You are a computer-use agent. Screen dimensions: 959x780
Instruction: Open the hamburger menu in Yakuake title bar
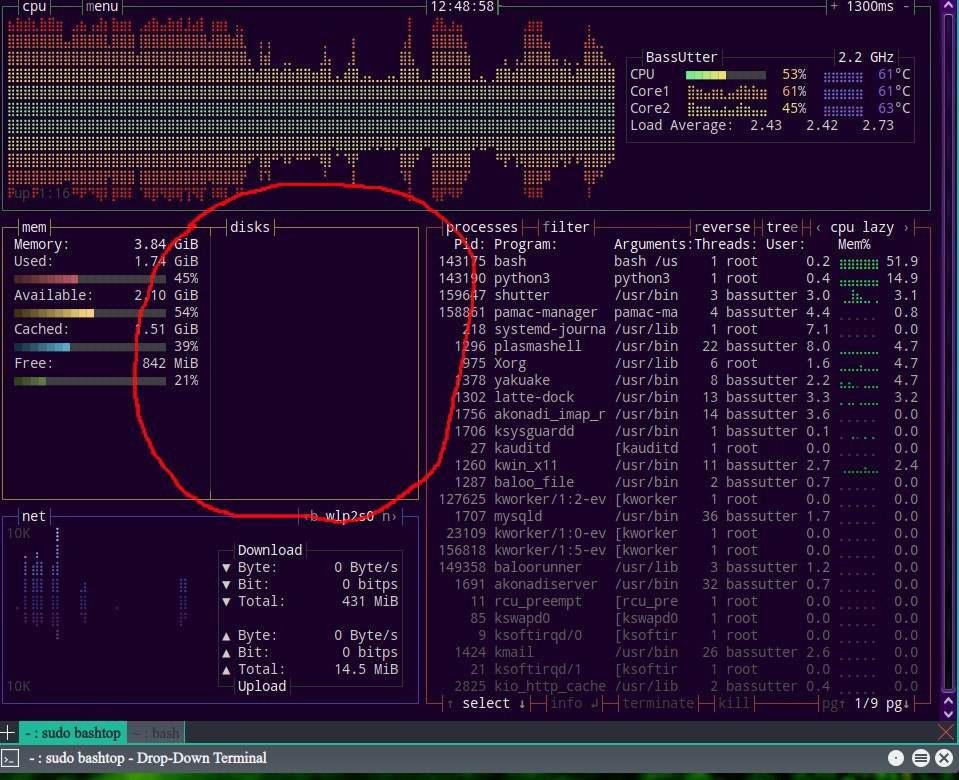click(x=920, y=759)
